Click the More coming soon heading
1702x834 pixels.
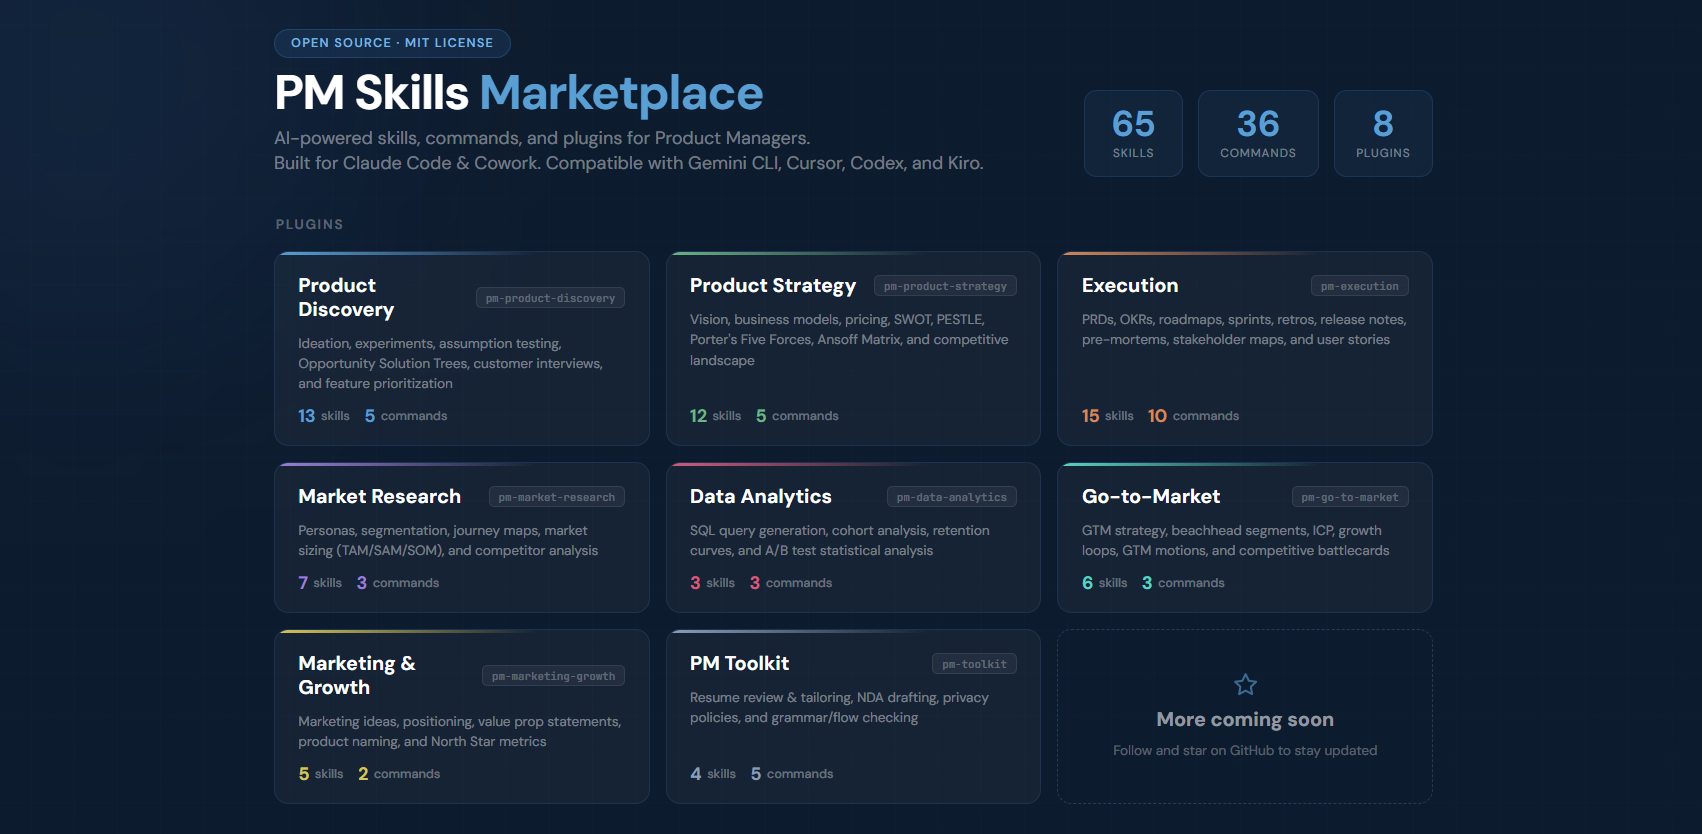pos(1245,720)
